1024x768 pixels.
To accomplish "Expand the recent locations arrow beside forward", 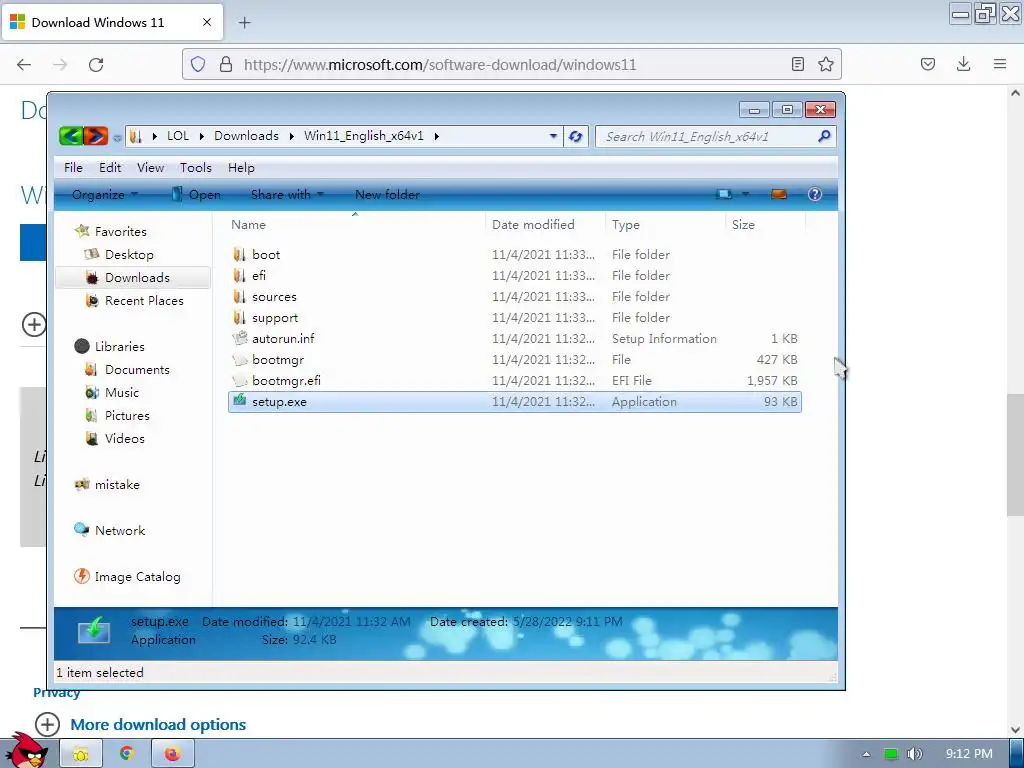I will (x=117, y=137).
